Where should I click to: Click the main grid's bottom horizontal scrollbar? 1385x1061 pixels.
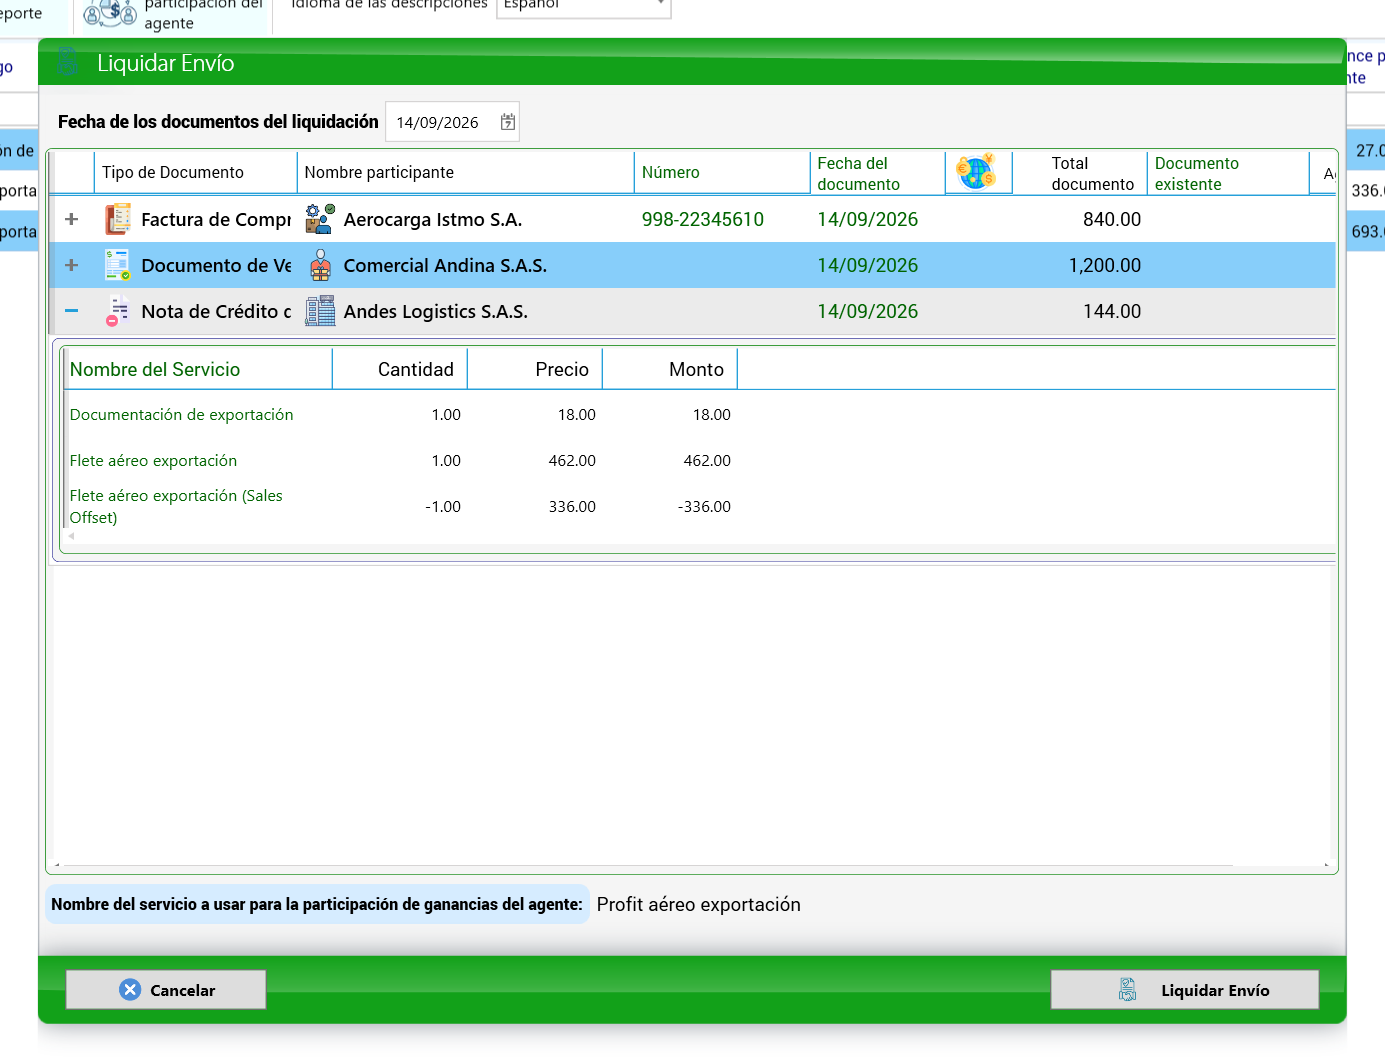691,865
